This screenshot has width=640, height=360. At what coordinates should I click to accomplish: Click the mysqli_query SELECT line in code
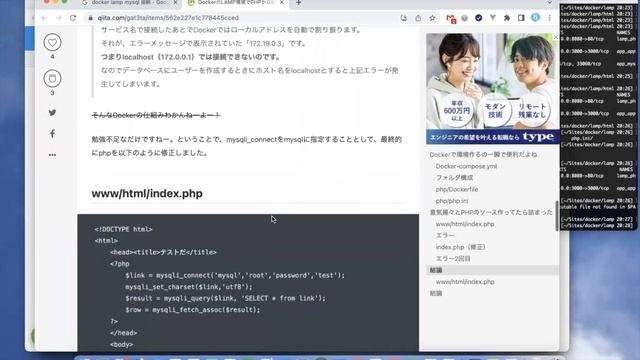click(x=226, y=298)
